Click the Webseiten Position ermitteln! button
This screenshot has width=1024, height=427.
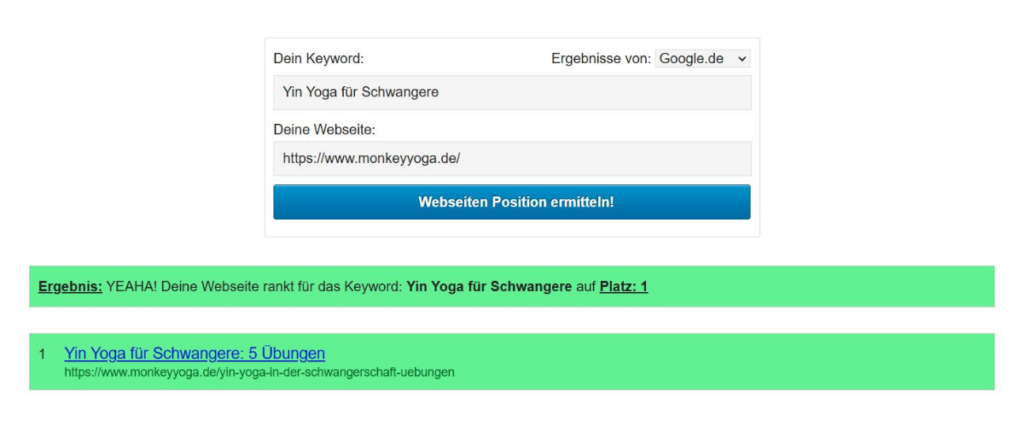(x=512, y=202)
